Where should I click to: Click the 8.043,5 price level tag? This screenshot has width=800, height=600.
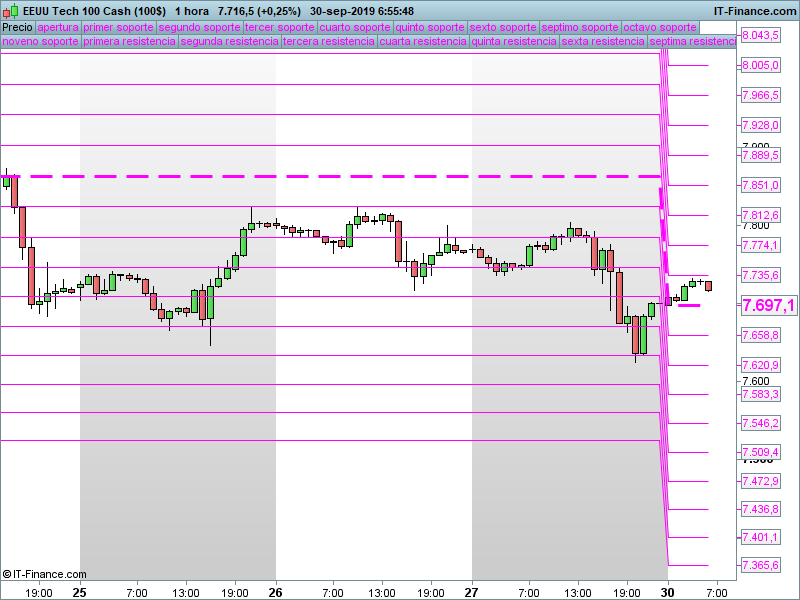760,35
